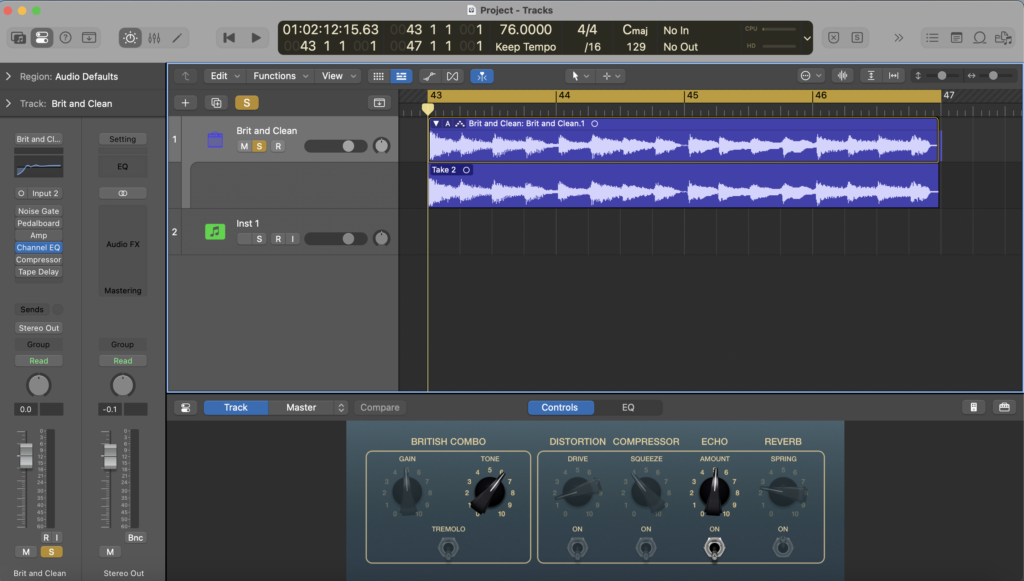Open the View menu in Tracks area

tap(338, 76)
